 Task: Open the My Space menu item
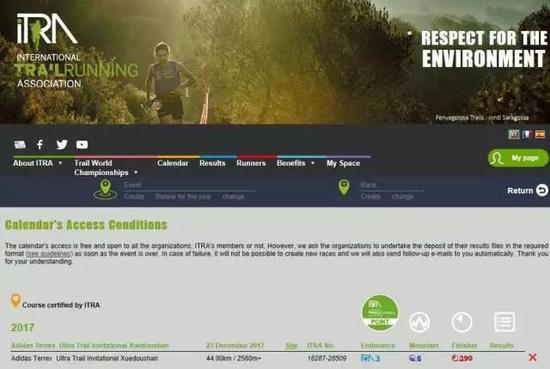click(x=343, y=163)
